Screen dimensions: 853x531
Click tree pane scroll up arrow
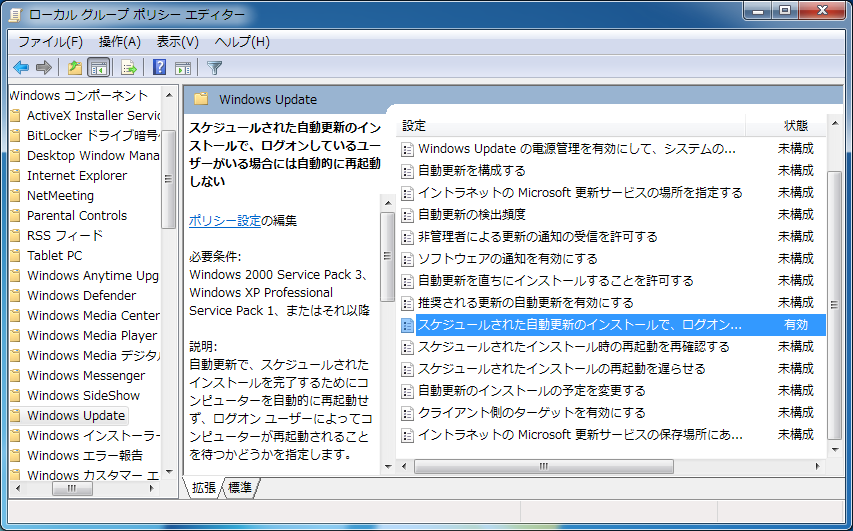(x=169, y=95)
